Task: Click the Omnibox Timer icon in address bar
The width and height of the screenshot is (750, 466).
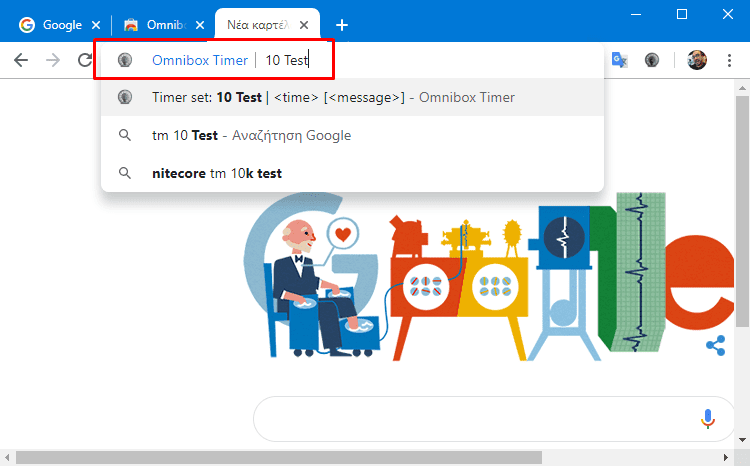Action: point(125,60)
